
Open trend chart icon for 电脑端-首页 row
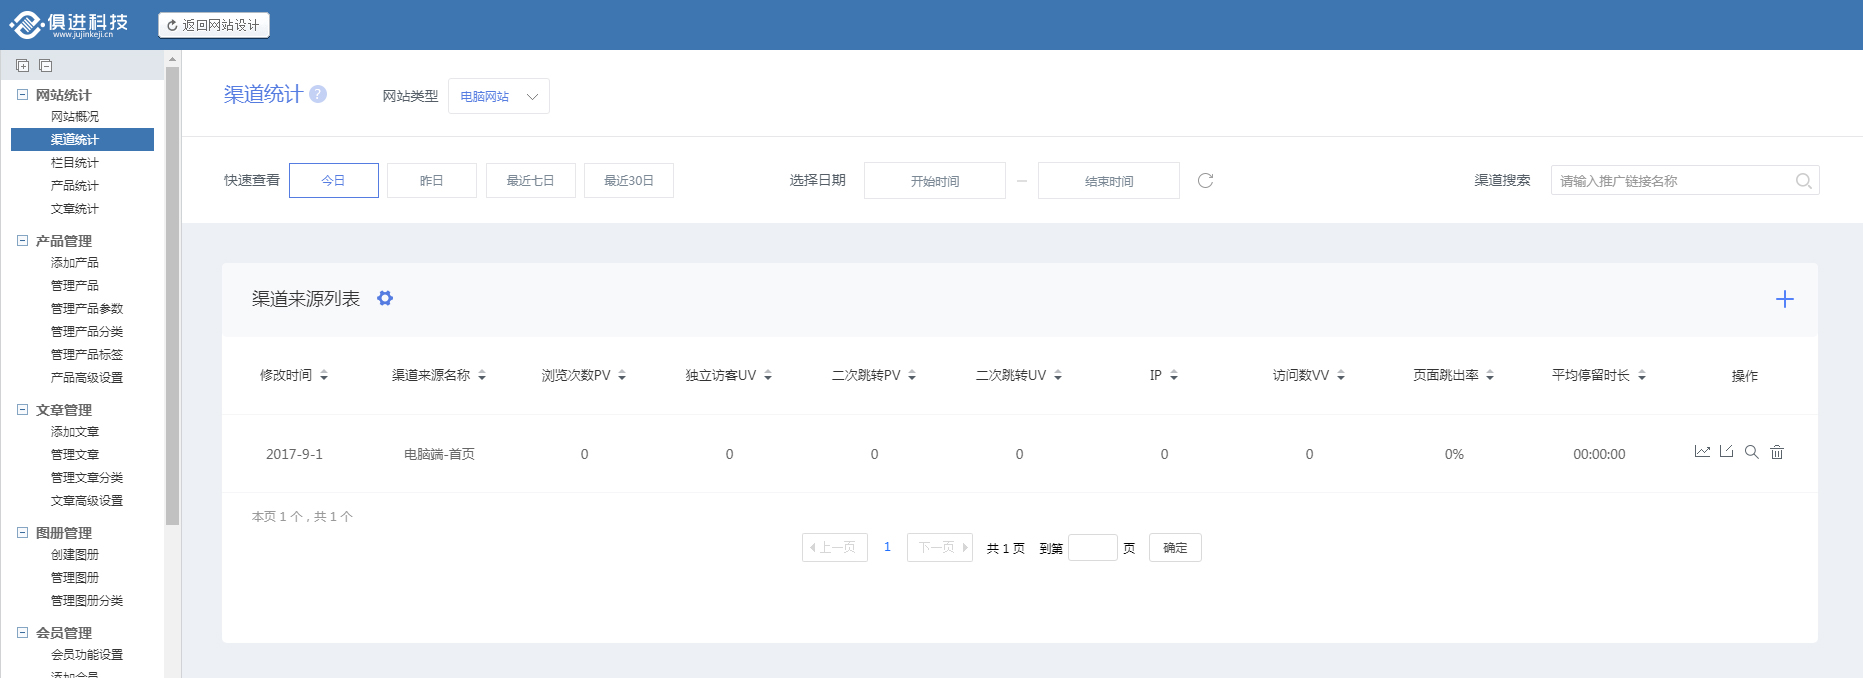point(1702,452)
